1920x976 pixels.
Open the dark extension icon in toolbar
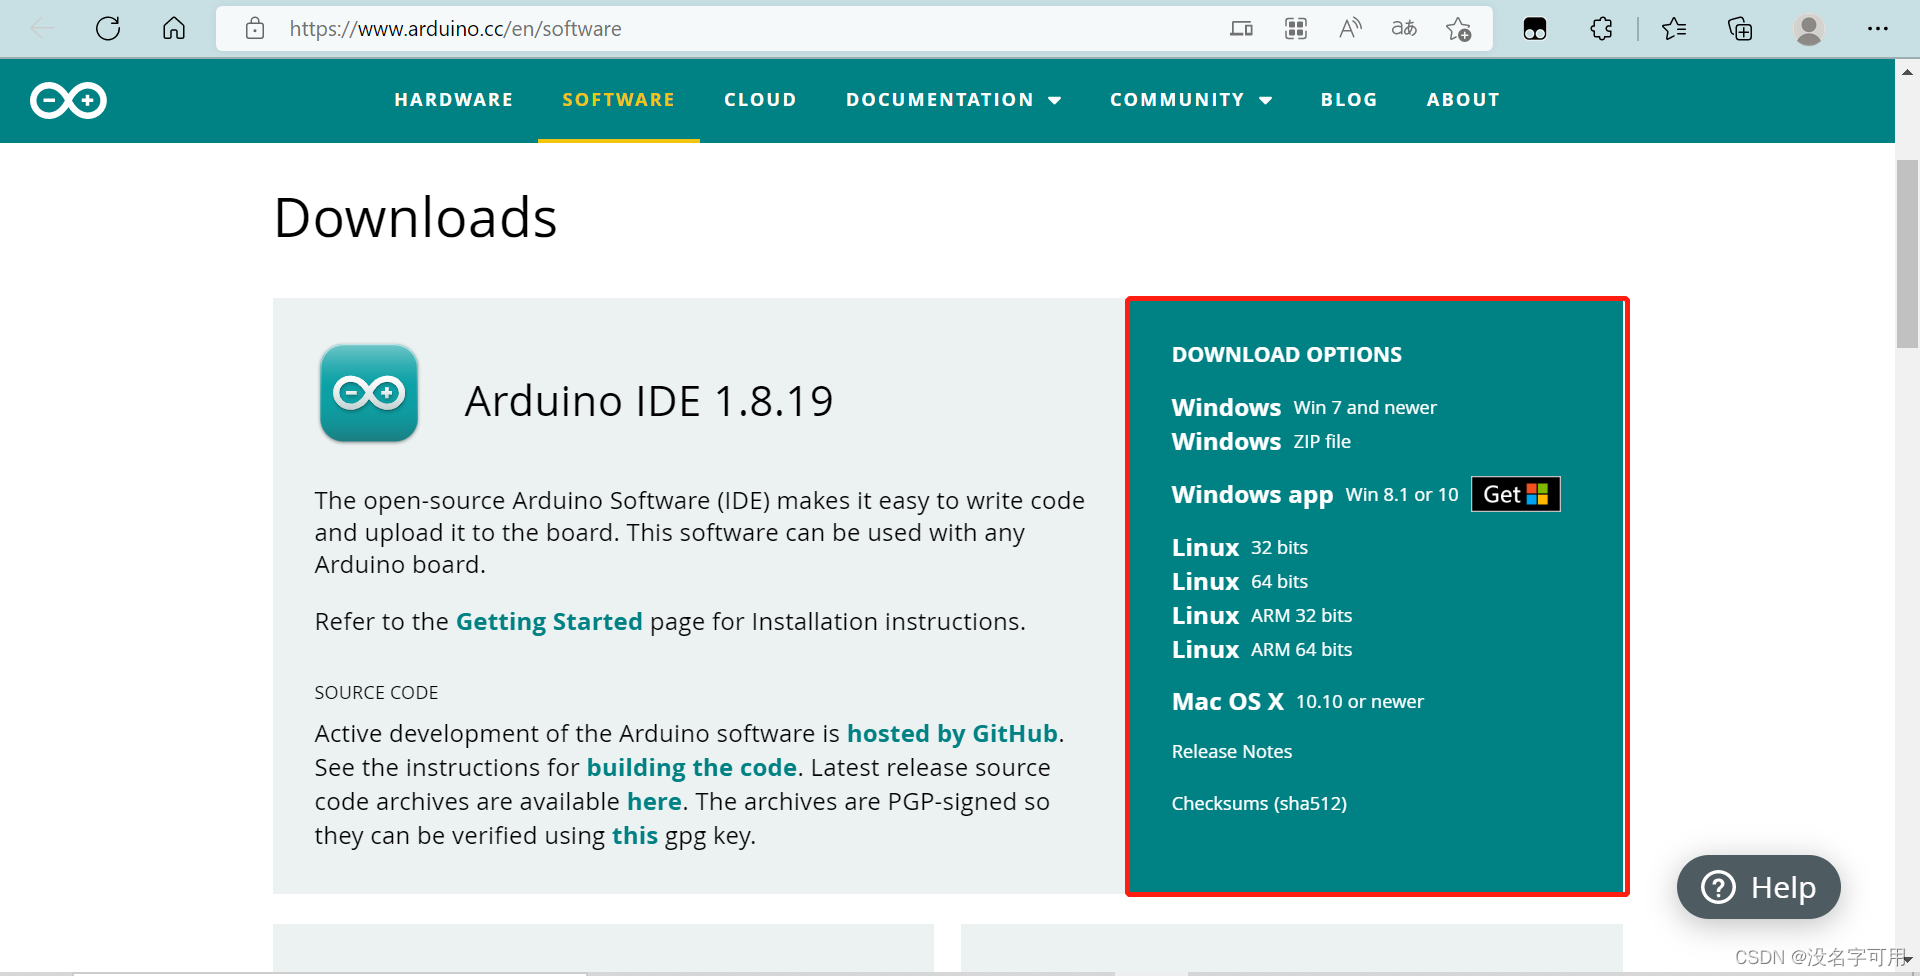pos(1535,29)
